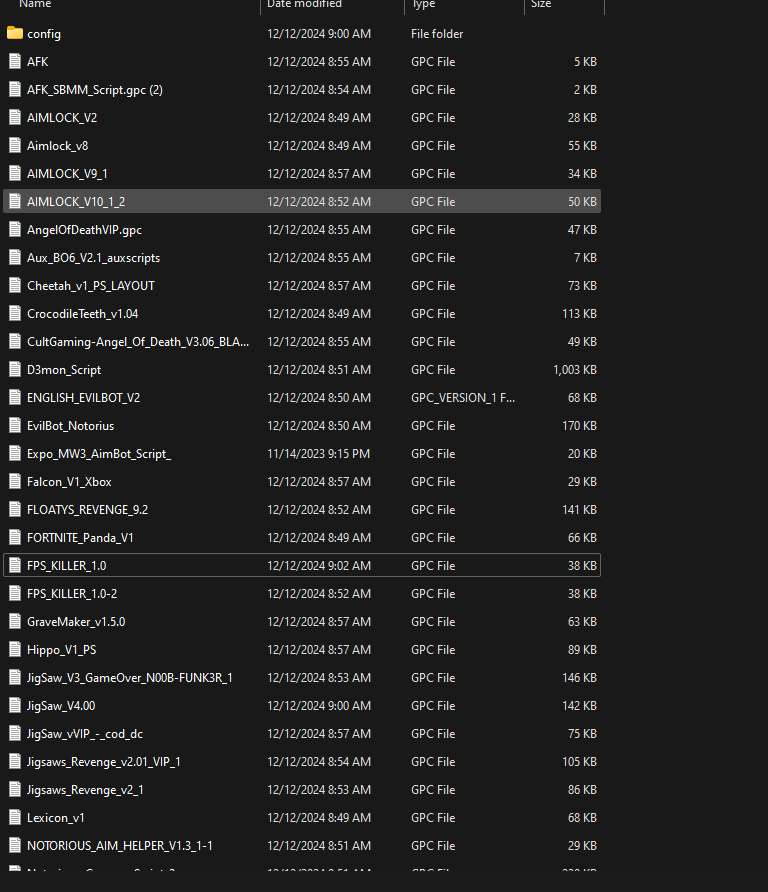Select the FPS_KILLER_1.0-2 file name
768x892 pixels.
click(72, 593)
